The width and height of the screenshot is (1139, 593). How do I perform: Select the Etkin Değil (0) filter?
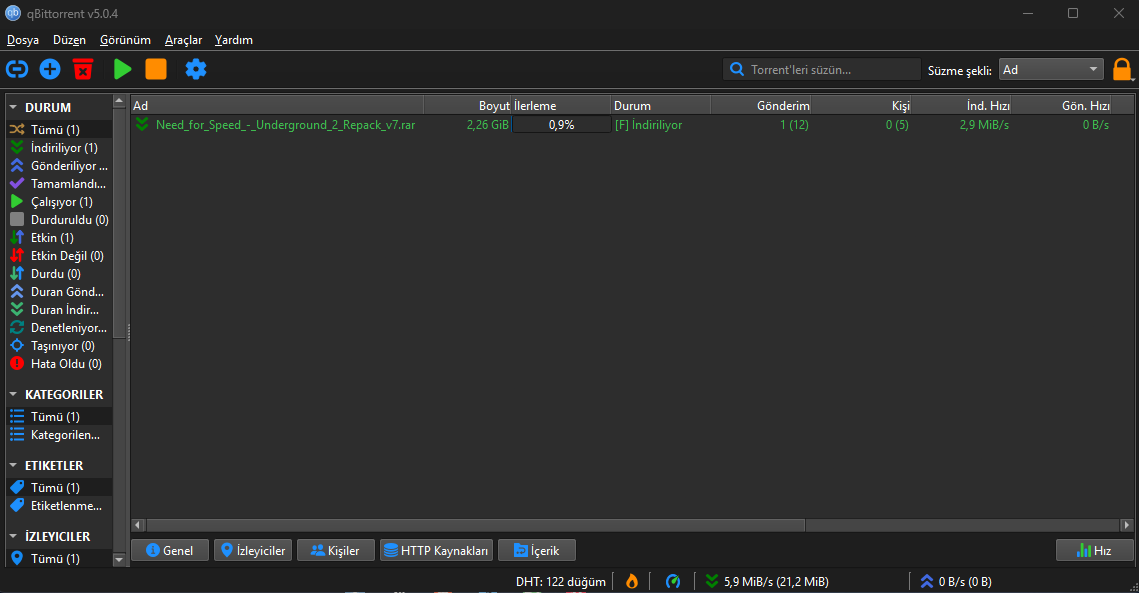coord(60,256)
